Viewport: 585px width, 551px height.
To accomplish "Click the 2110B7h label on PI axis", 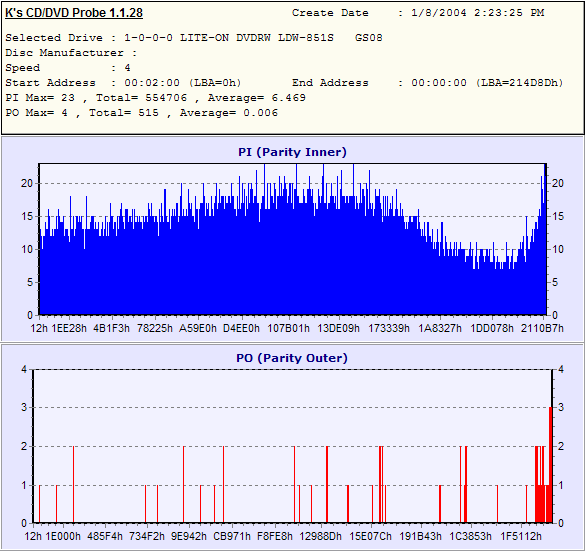I will coord(542,328).
